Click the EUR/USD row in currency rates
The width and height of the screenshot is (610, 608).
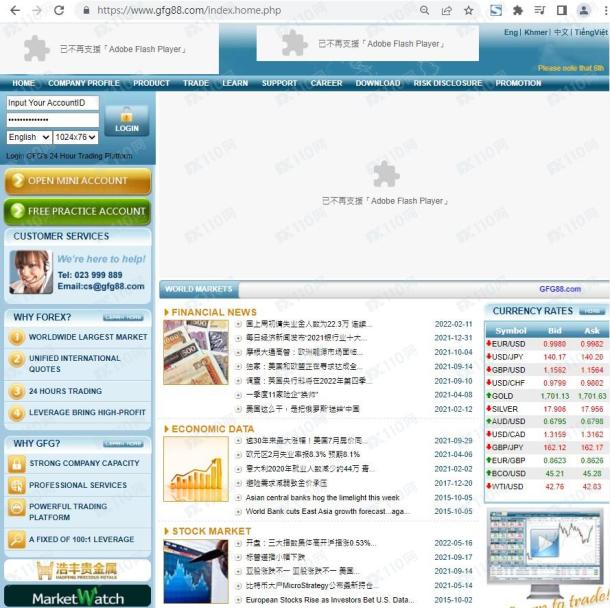[x=547, y=344]
